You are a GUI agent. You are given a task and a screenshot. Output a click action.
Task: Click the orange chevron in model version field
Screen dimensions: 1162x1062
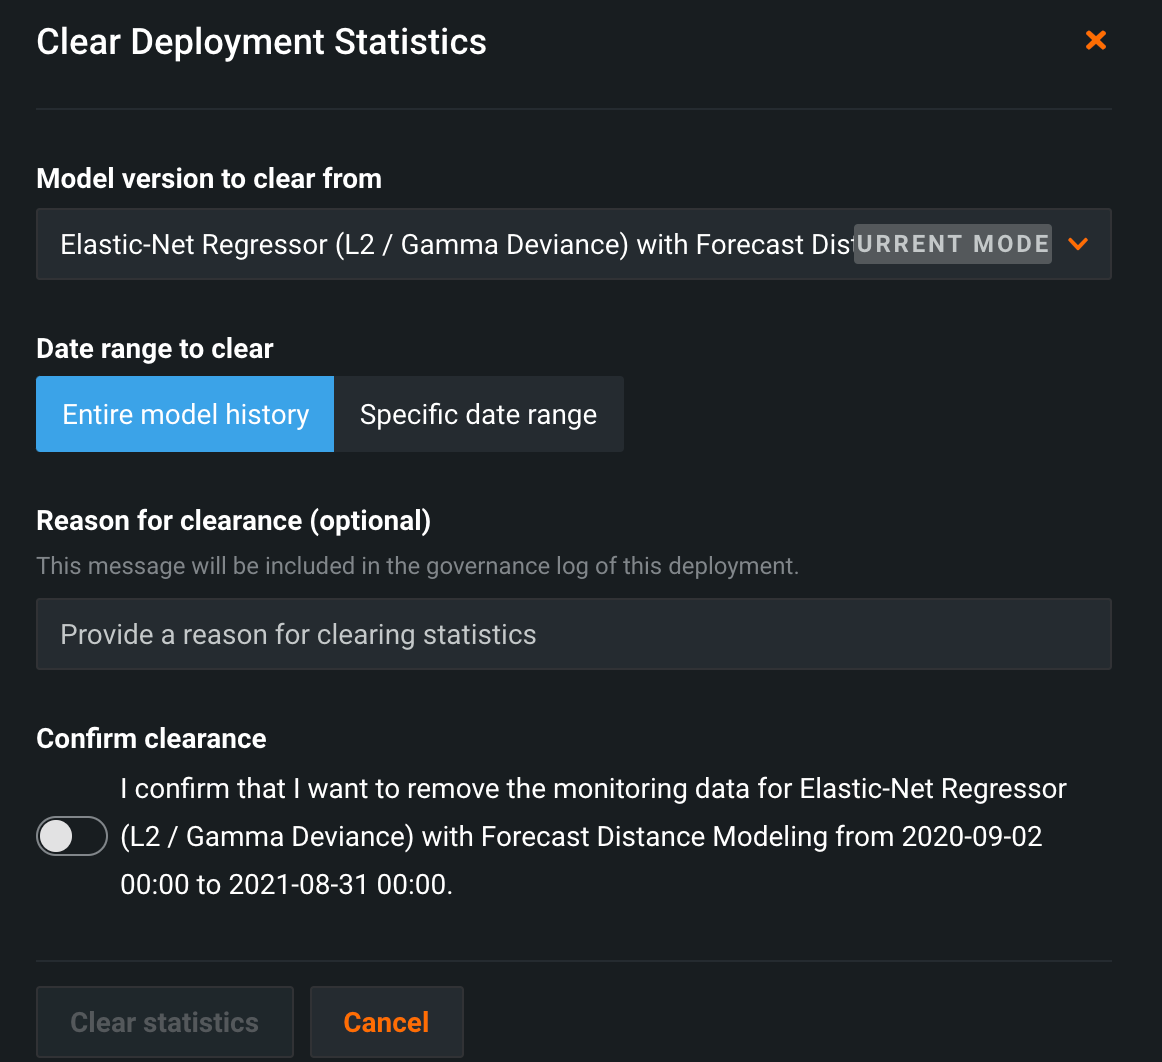(1078, 244)
